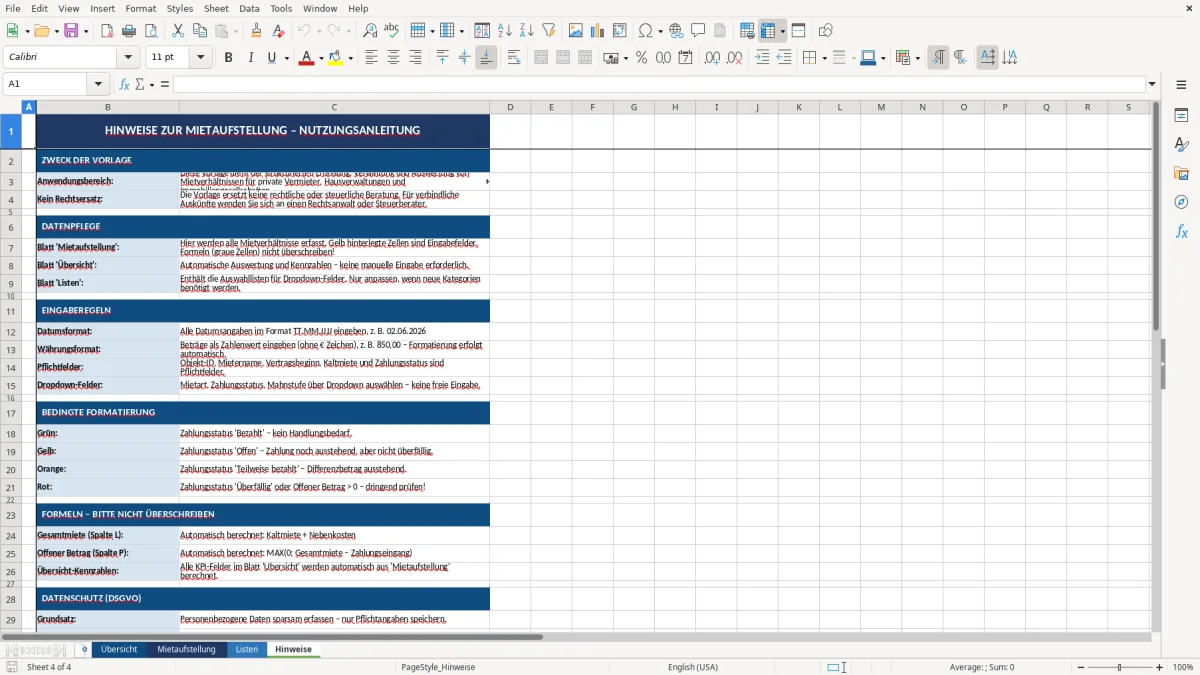
Task: Open the Data menu
Action: 249,8
